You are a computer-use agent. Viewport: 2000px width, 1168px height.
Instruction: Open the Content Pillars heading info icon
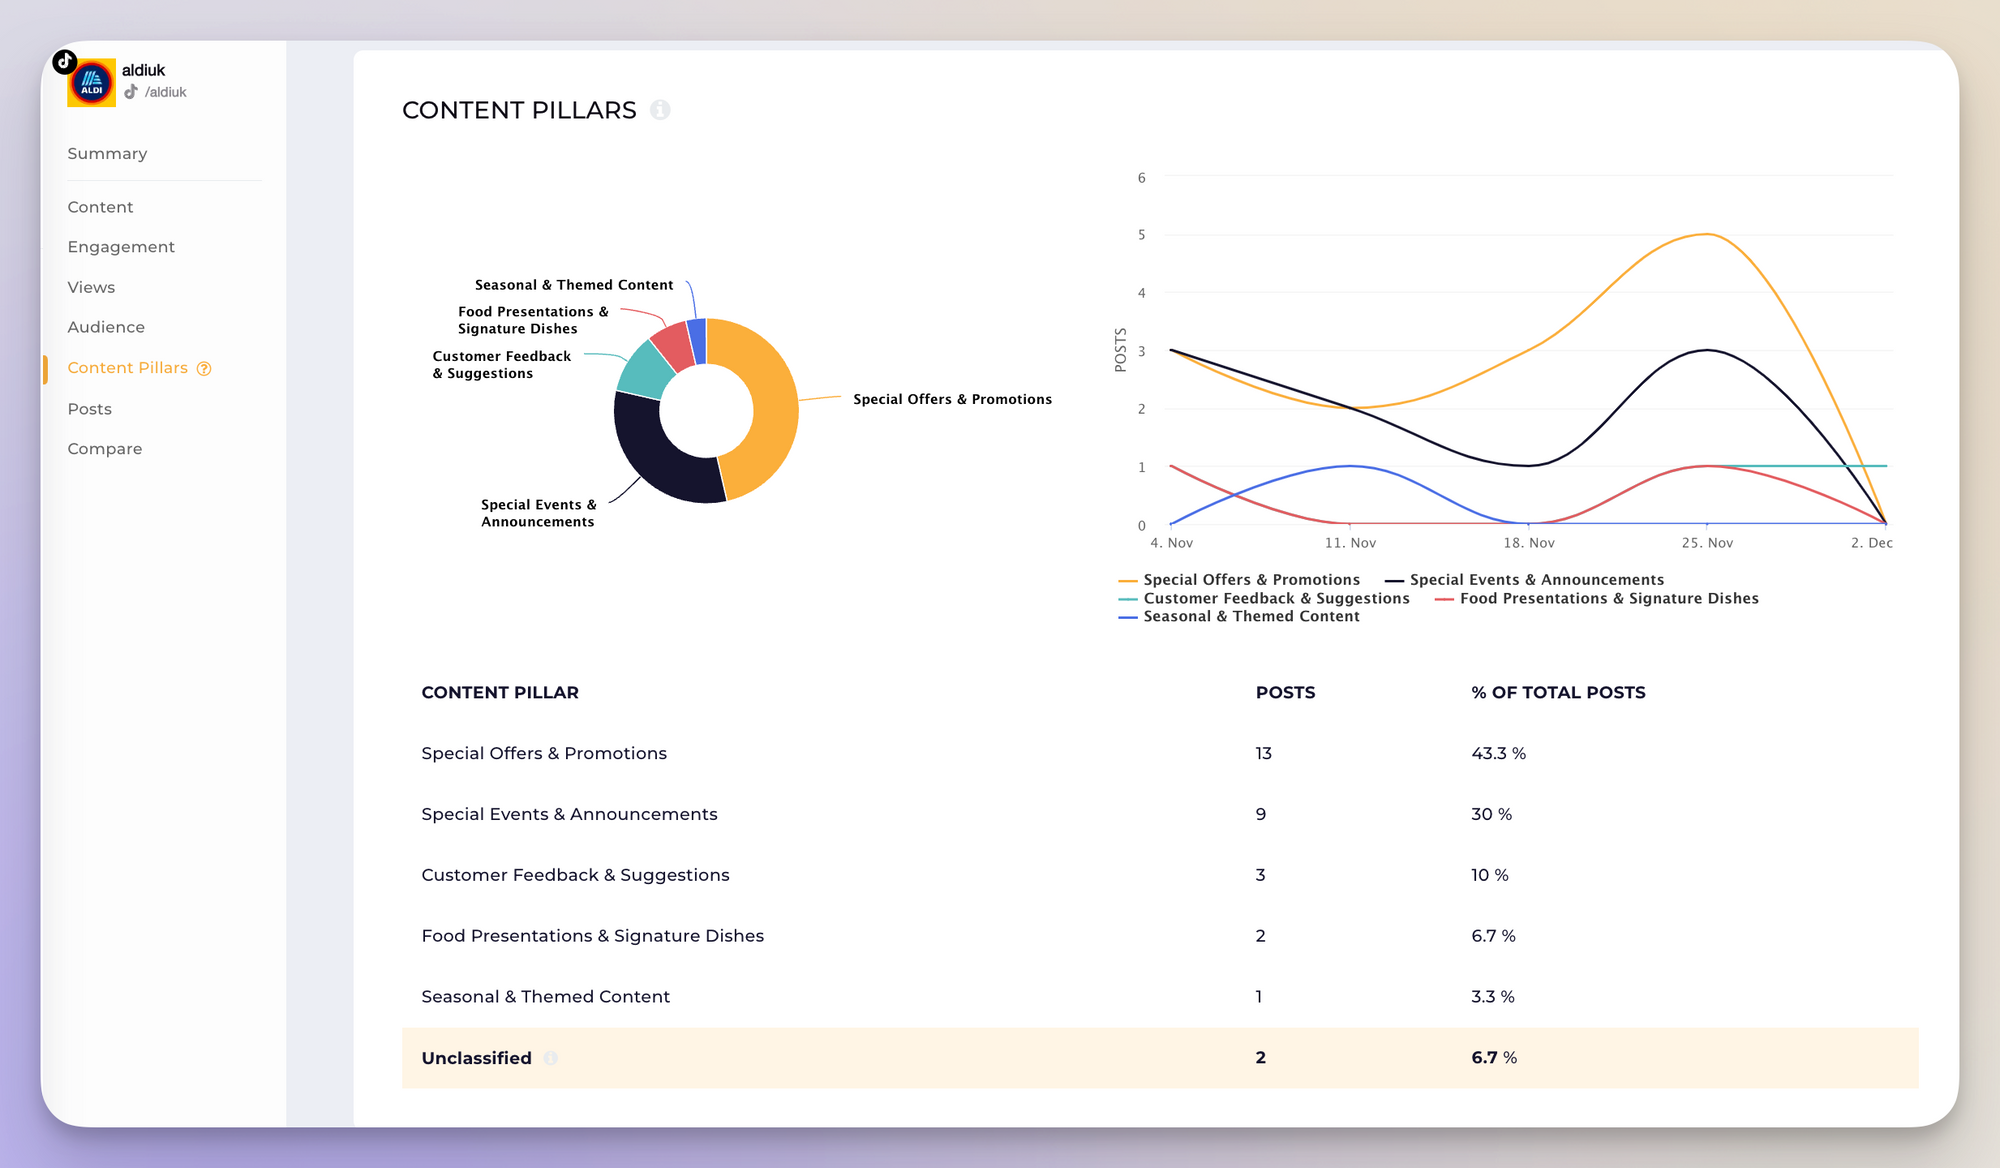pyautogui.click(x=660, y=110)
